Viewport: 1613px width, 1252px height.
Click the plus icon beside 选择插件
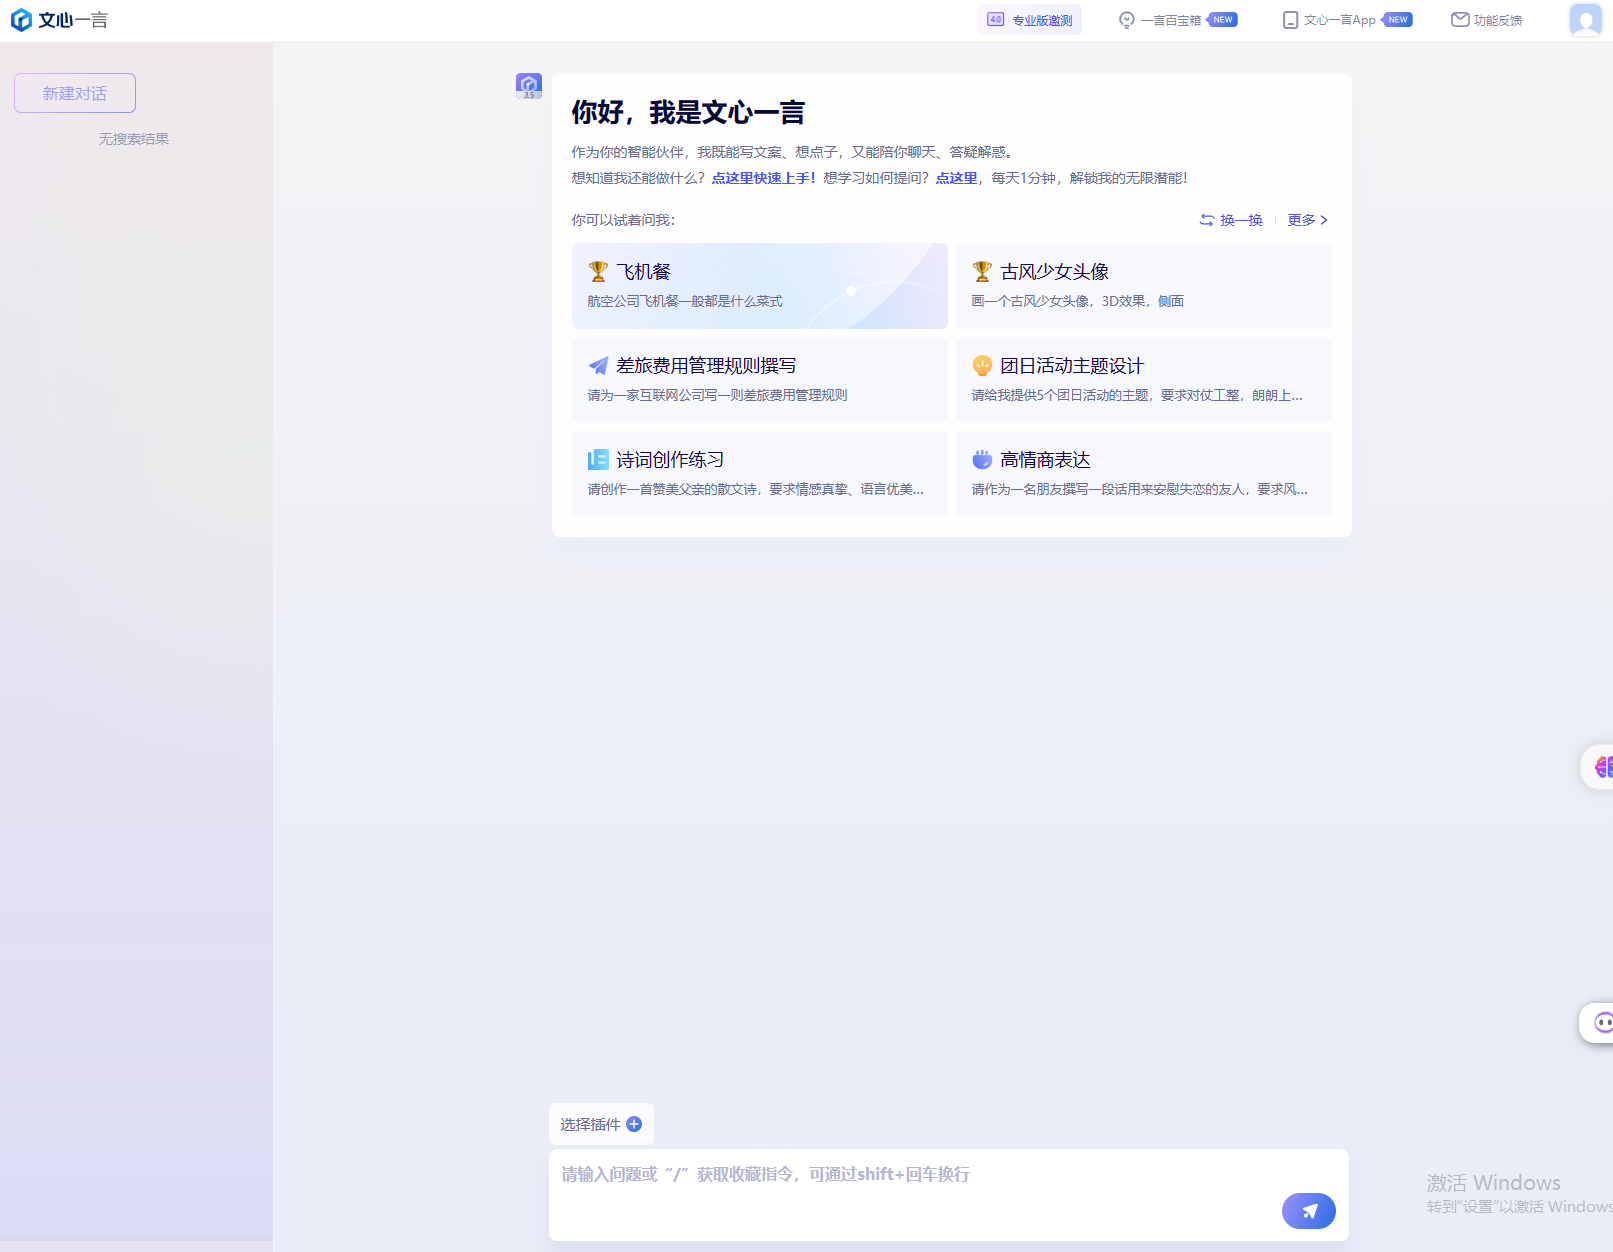tap(634, 1124)
